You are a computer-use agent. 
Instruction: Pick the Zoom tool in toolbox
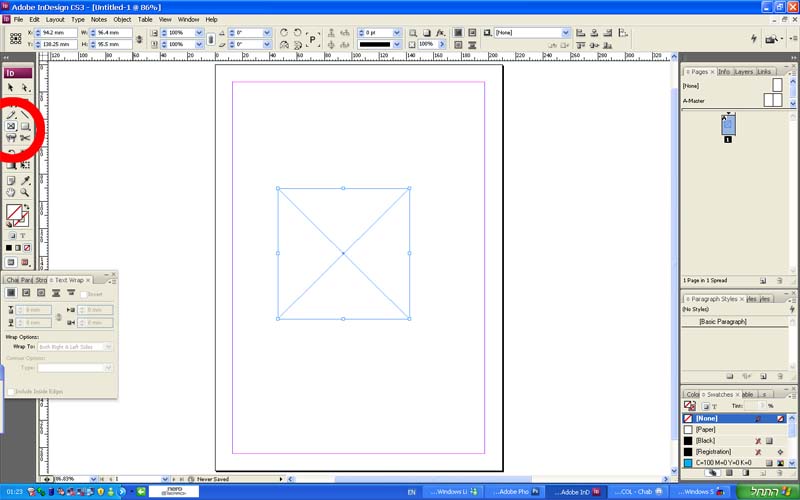(x=26, y=192)
